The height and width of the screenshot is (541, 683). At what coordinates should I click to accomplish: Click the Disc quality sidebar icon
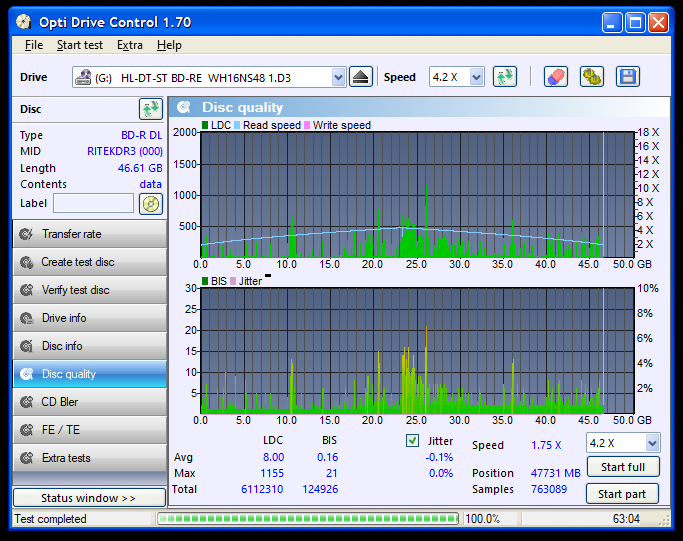[27, 374]
